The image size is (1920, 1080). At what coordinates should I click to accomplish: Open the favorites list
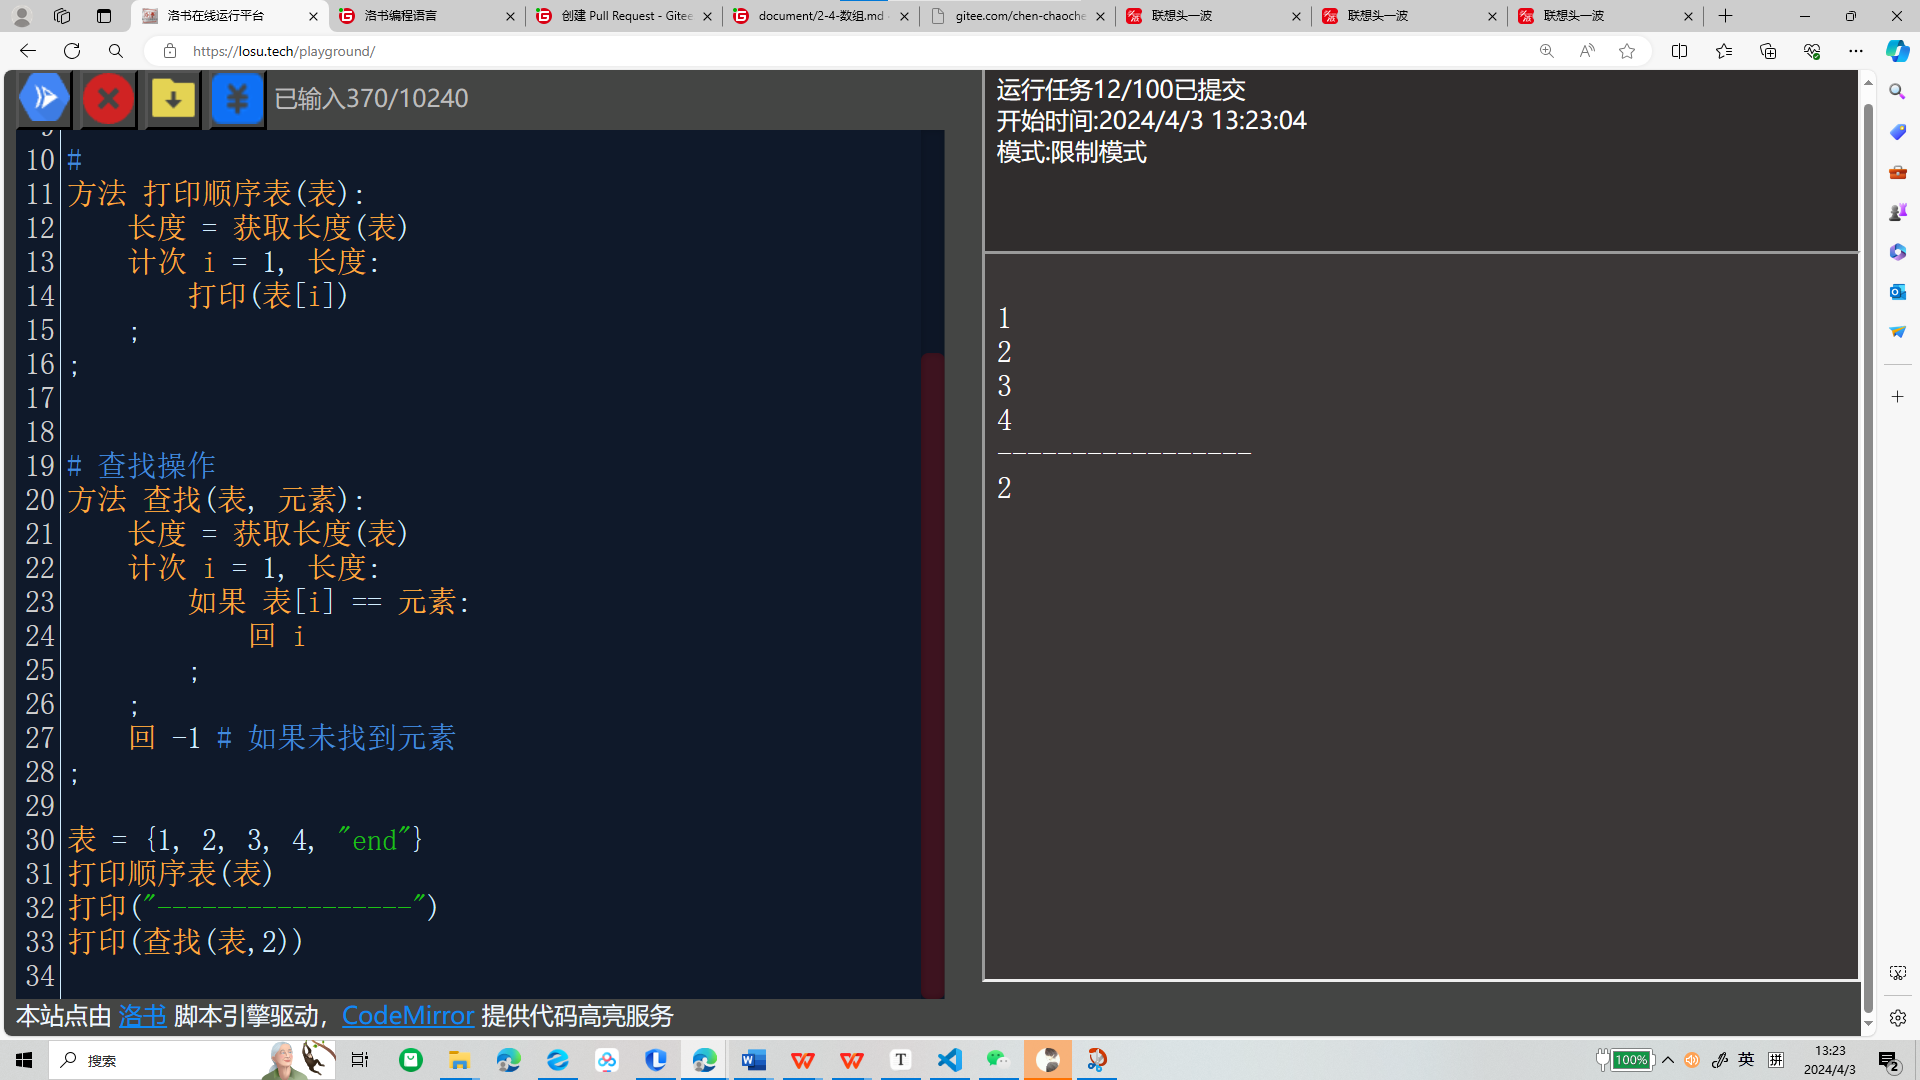coord(1724,51)
